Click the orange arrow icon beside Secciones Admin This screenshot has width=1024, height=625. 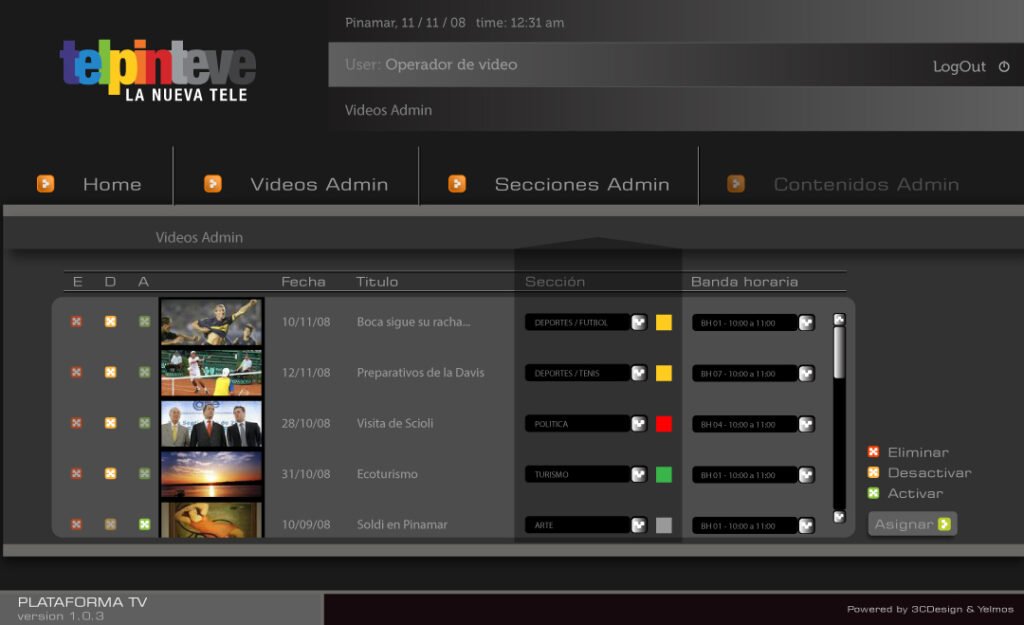(x=457, y=184)
